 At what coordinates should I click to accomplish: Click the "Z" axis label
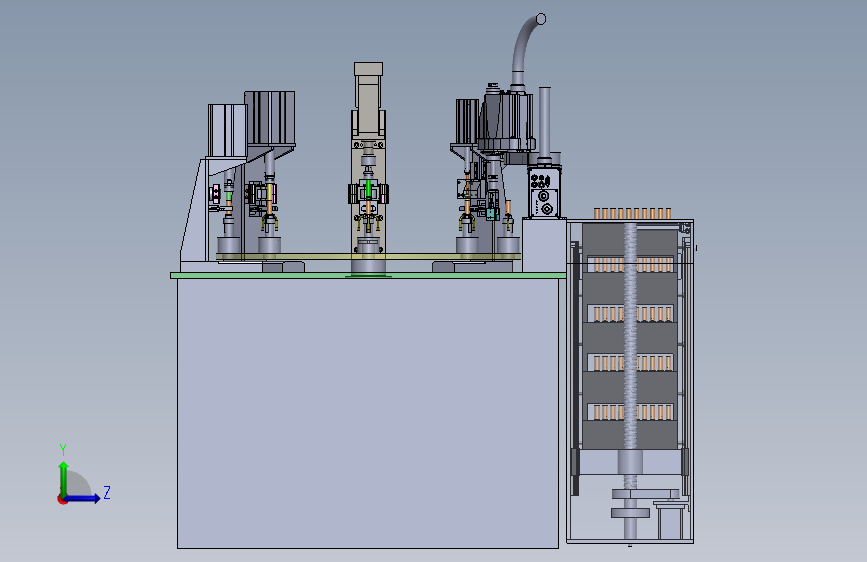pyautogui.click(x=107, y=492)
